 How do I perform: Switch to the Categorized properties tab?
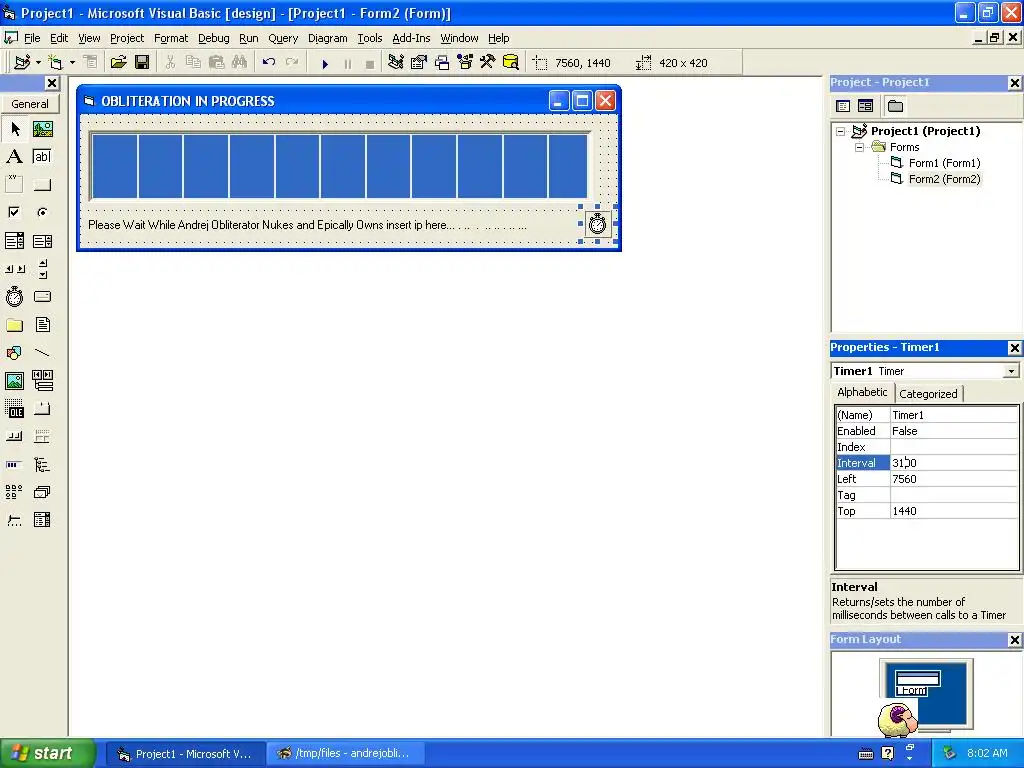pos(928,394)
